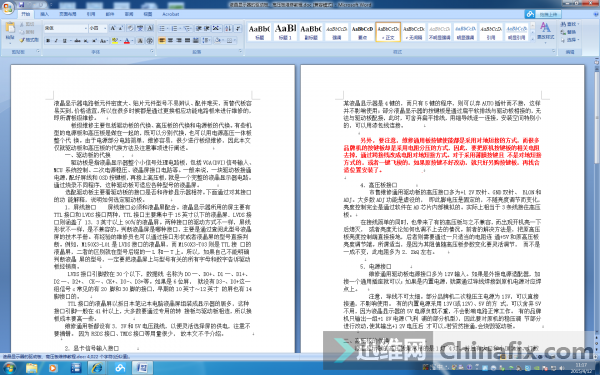
Task: Apply bullet list formatting
Action: (x=163, y=28)
